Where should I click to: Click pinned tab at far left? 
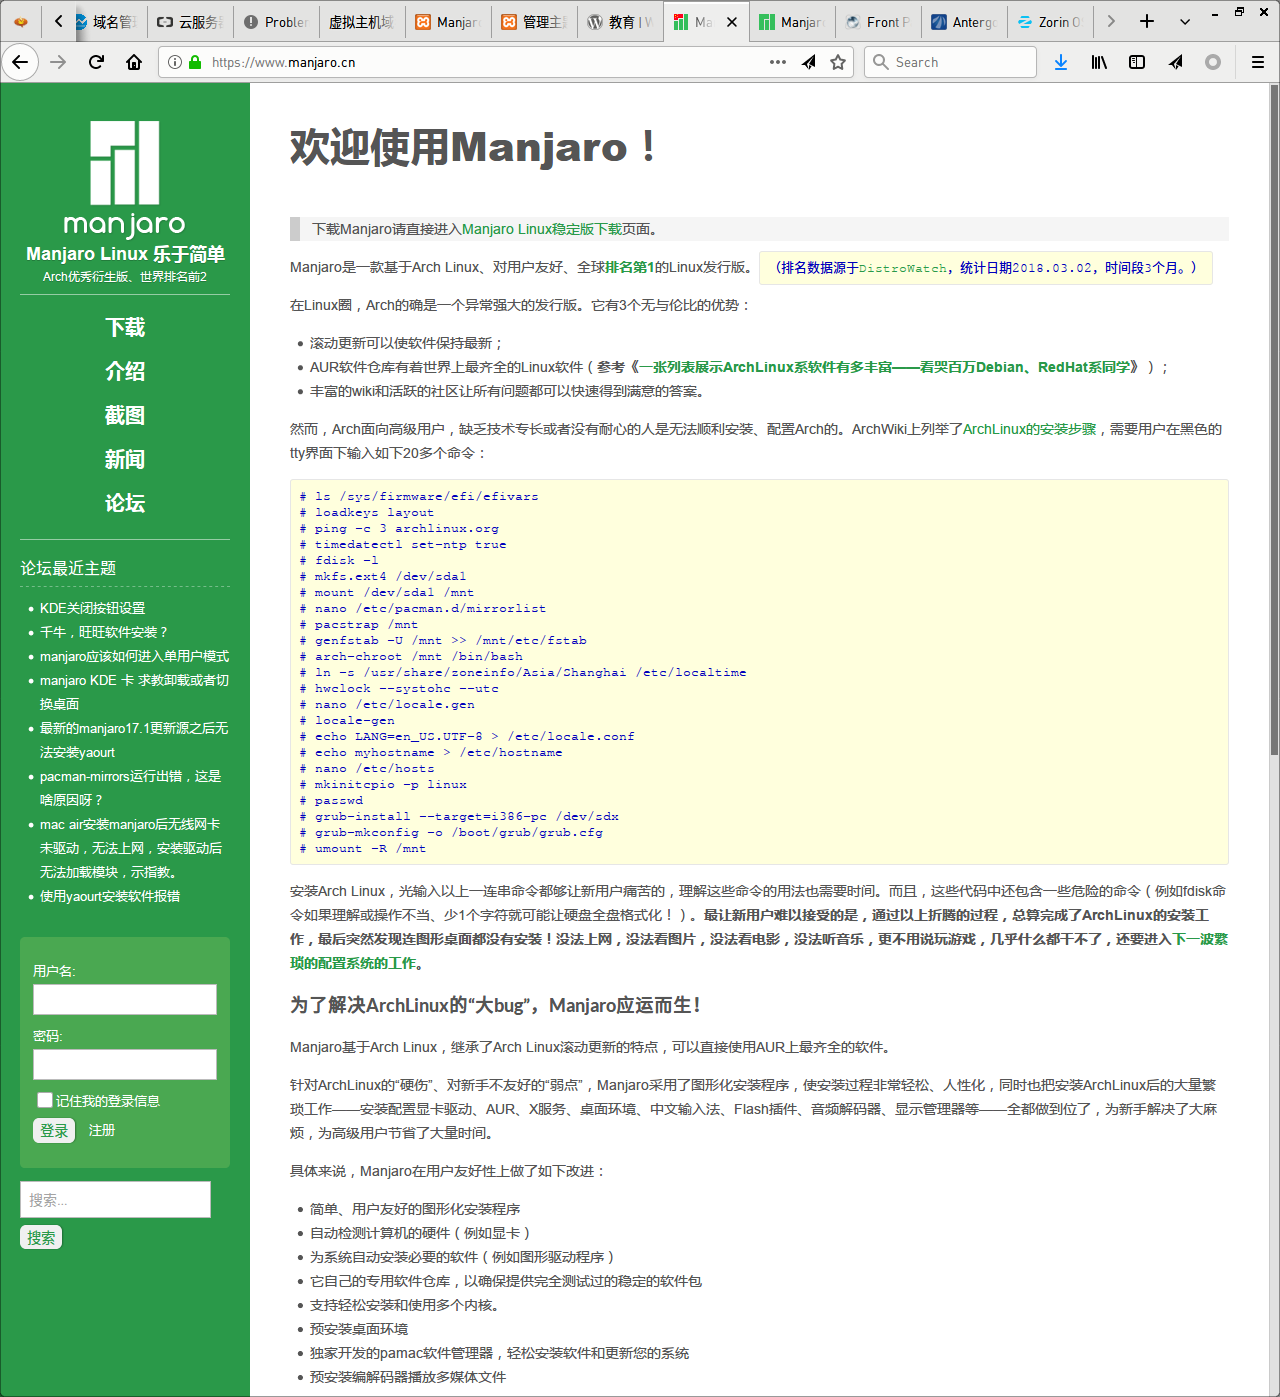[x=20, y=21]
